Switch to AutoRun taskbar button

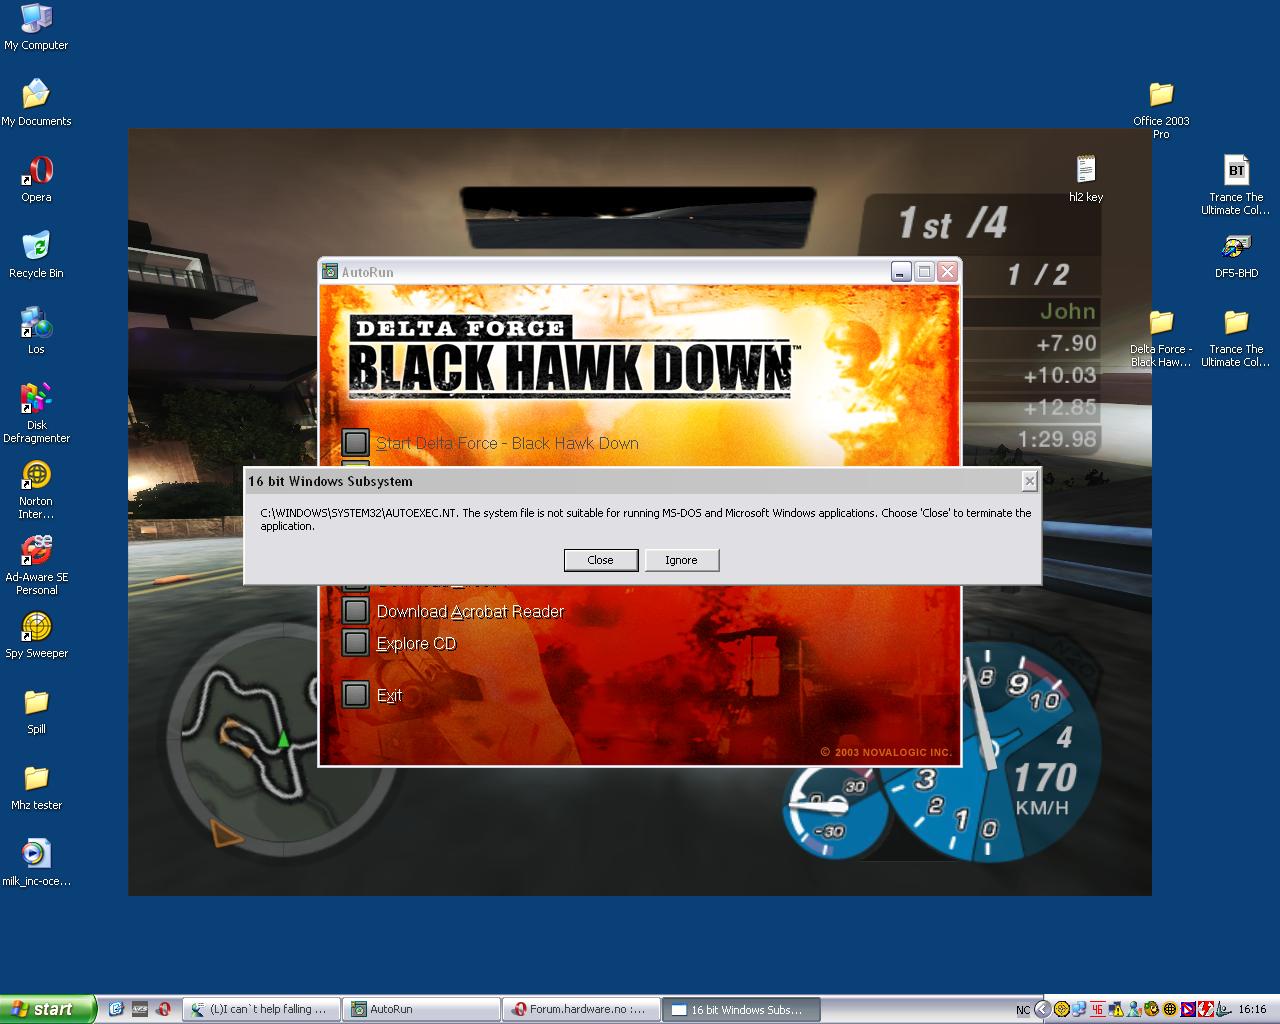[421, 1009]
